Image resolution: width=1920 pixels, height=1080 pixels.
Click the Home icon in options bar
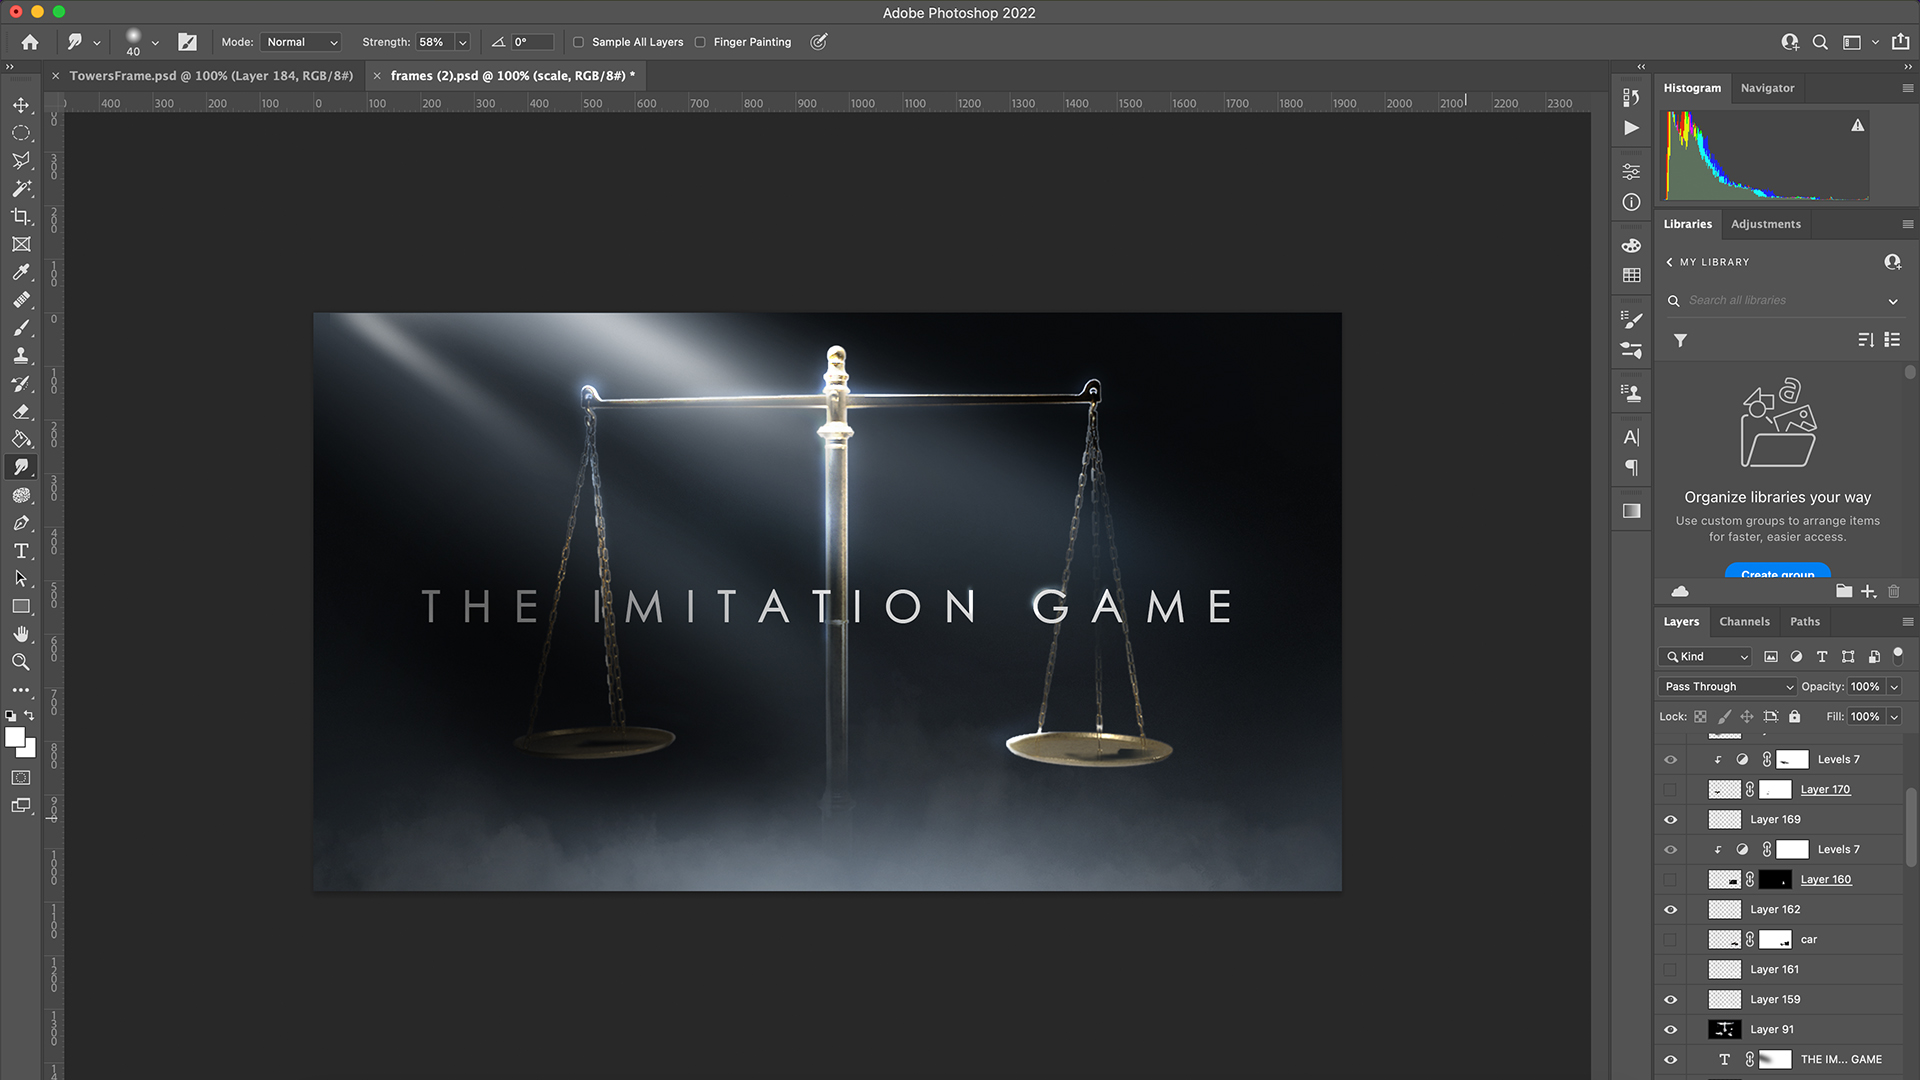click(30, 42)
